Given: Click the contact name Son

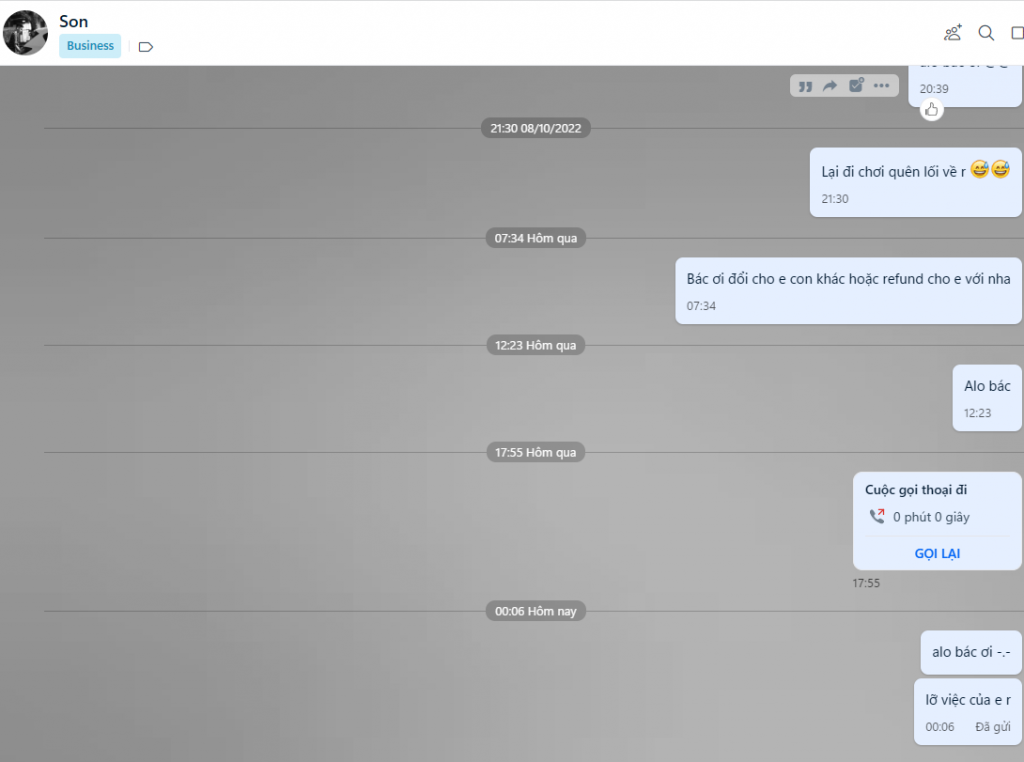Looking at the screenshot, I should click(74, 21).
